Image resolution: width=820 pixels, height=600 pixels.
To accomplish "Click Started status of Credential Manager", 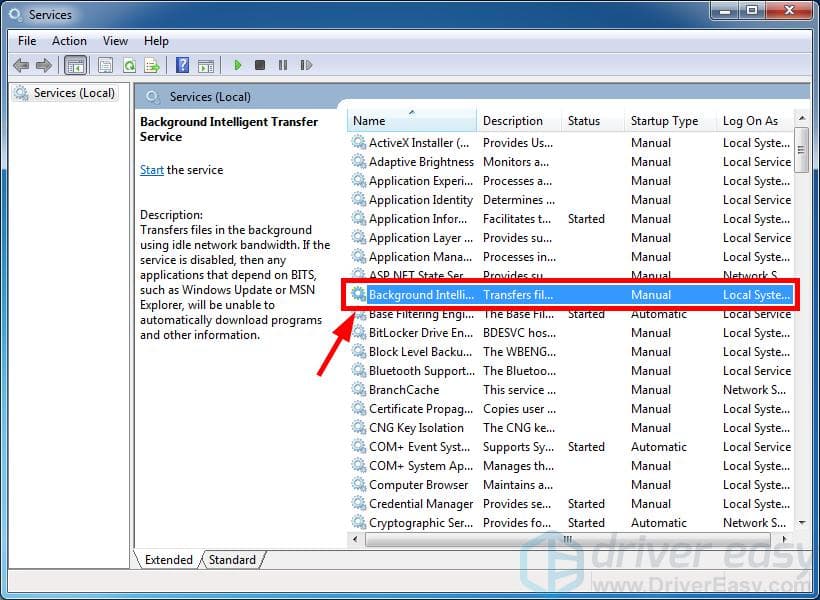I will click(586, 504).
